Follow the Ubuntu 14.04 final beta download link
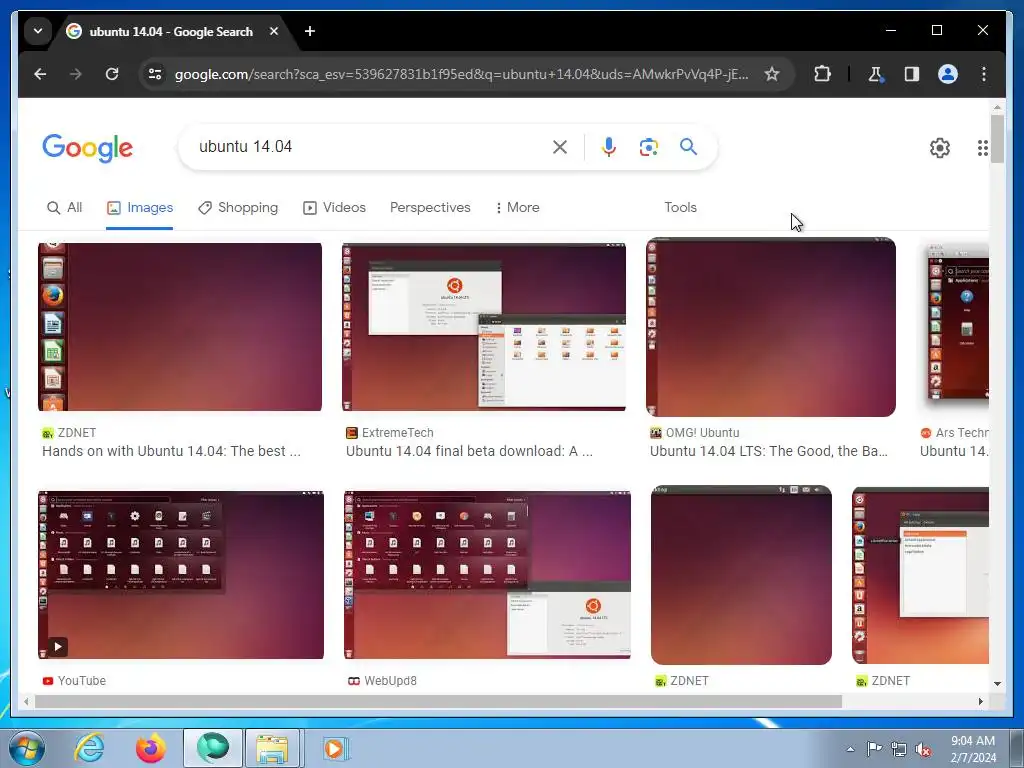This screenshot has height=768, width=1024. [470, 451]
